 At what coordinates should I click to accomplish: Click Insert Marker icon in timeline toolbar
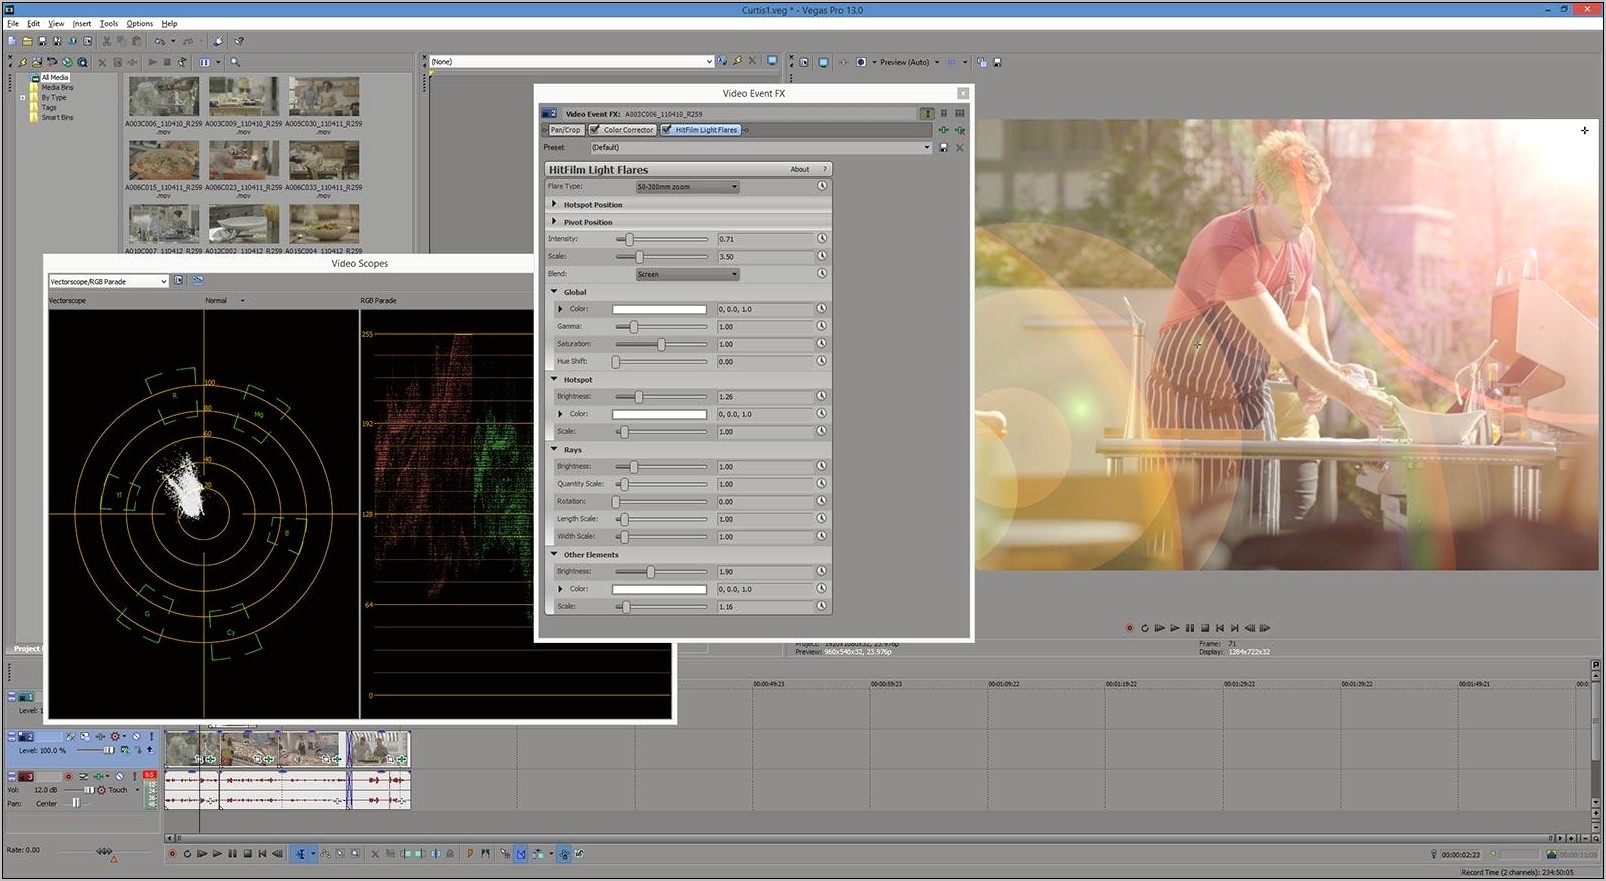tap(470, 854)
